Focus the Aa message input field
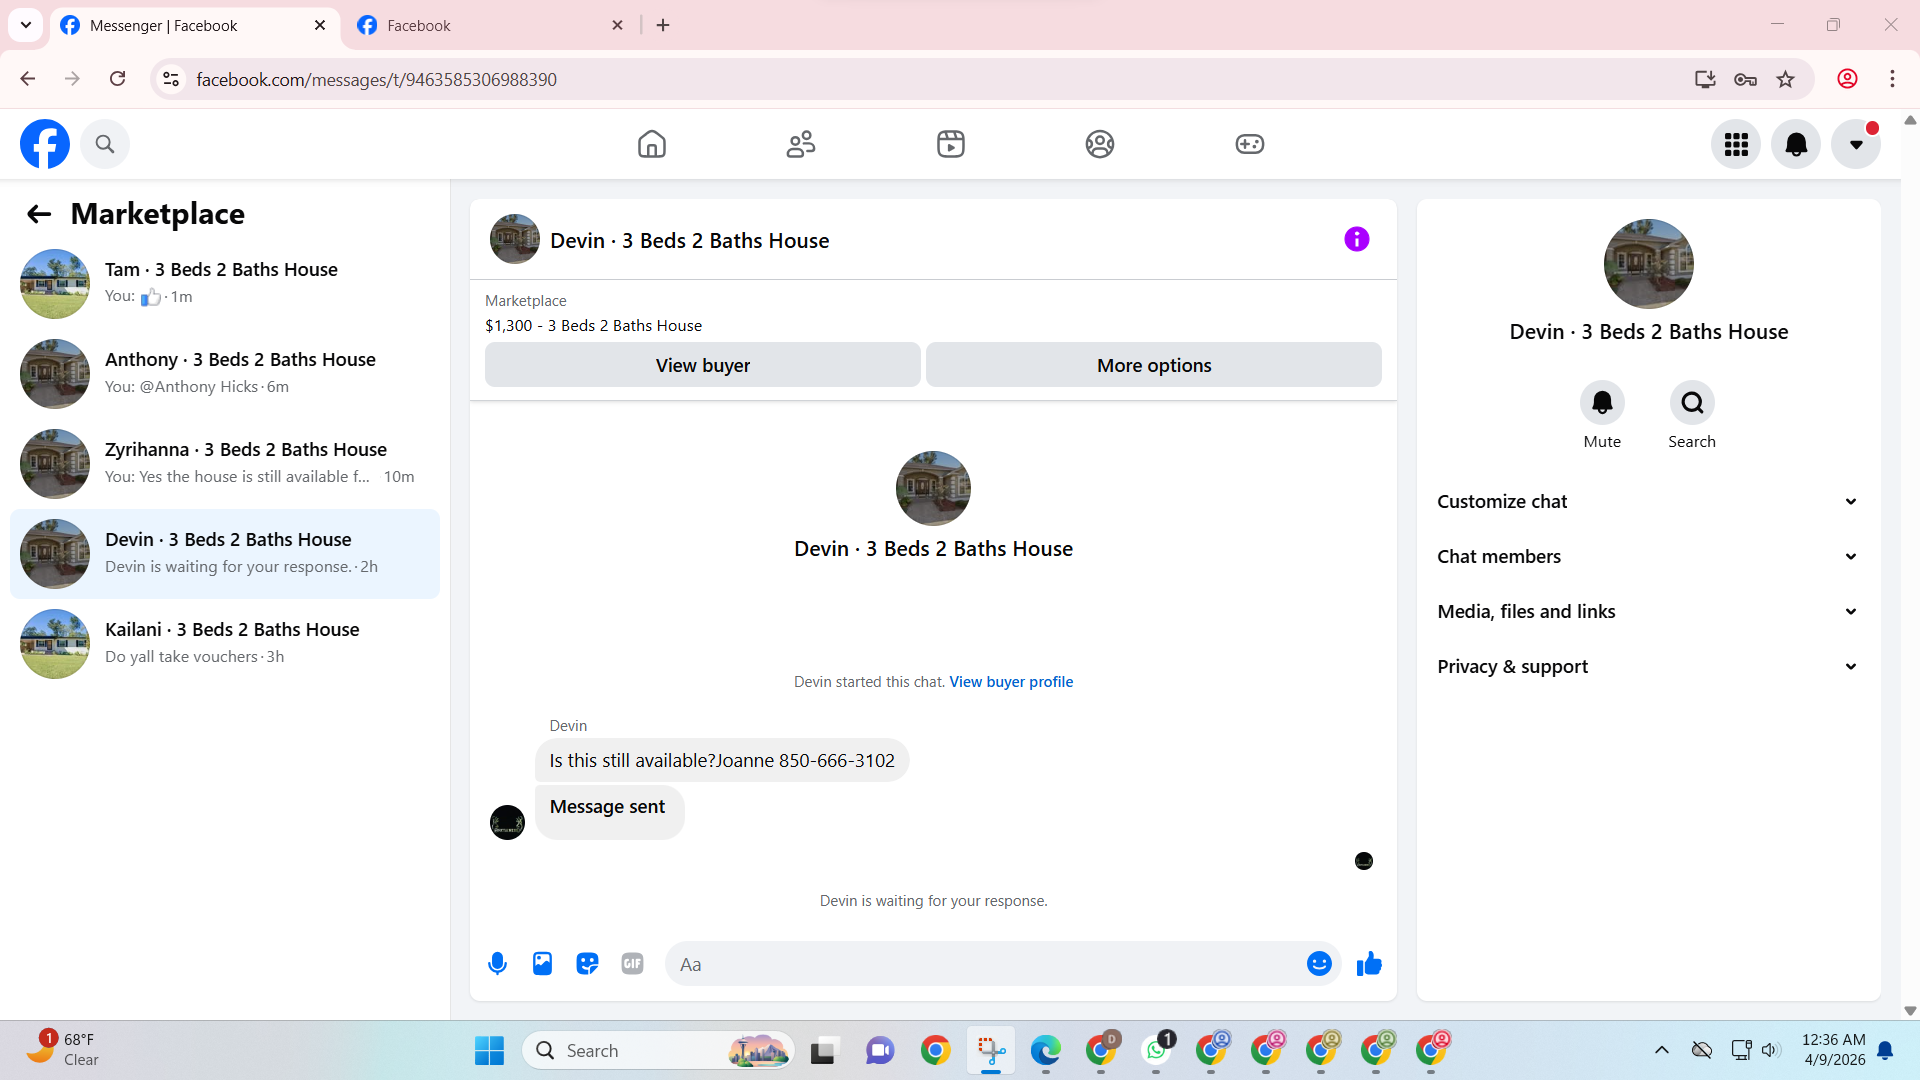 [985, 964]
